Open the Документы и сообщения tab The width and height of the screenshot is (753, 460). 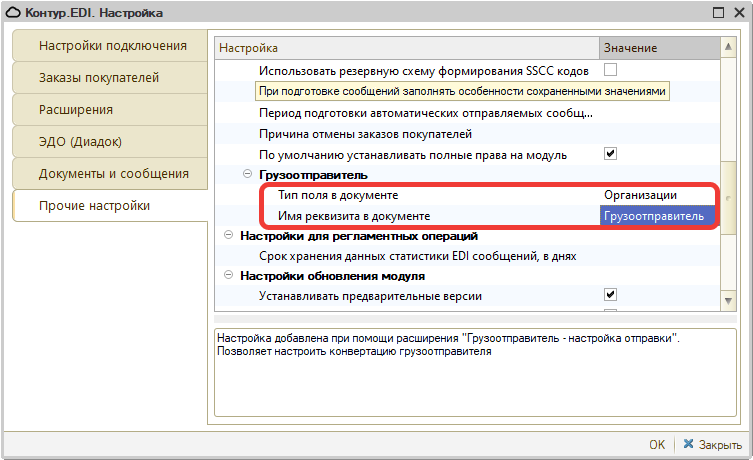coord(113,174)
